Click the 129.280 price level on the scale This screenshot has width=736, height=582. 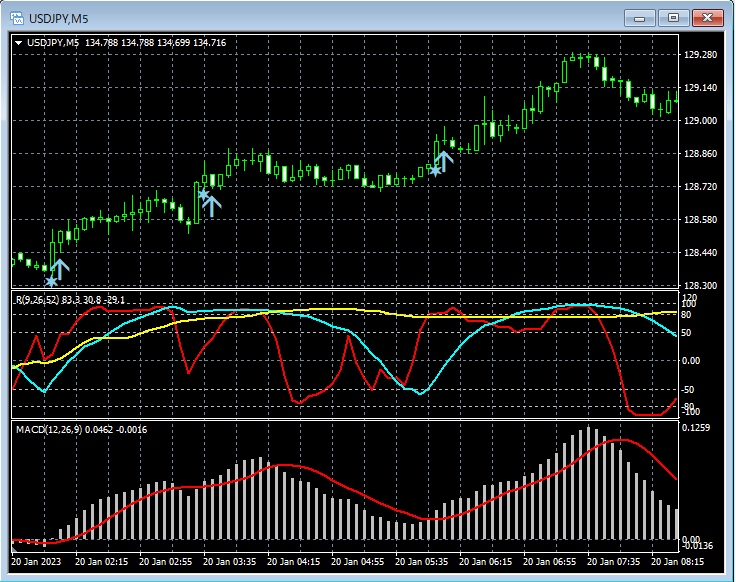pyautogui.click(x=700, y=55)
